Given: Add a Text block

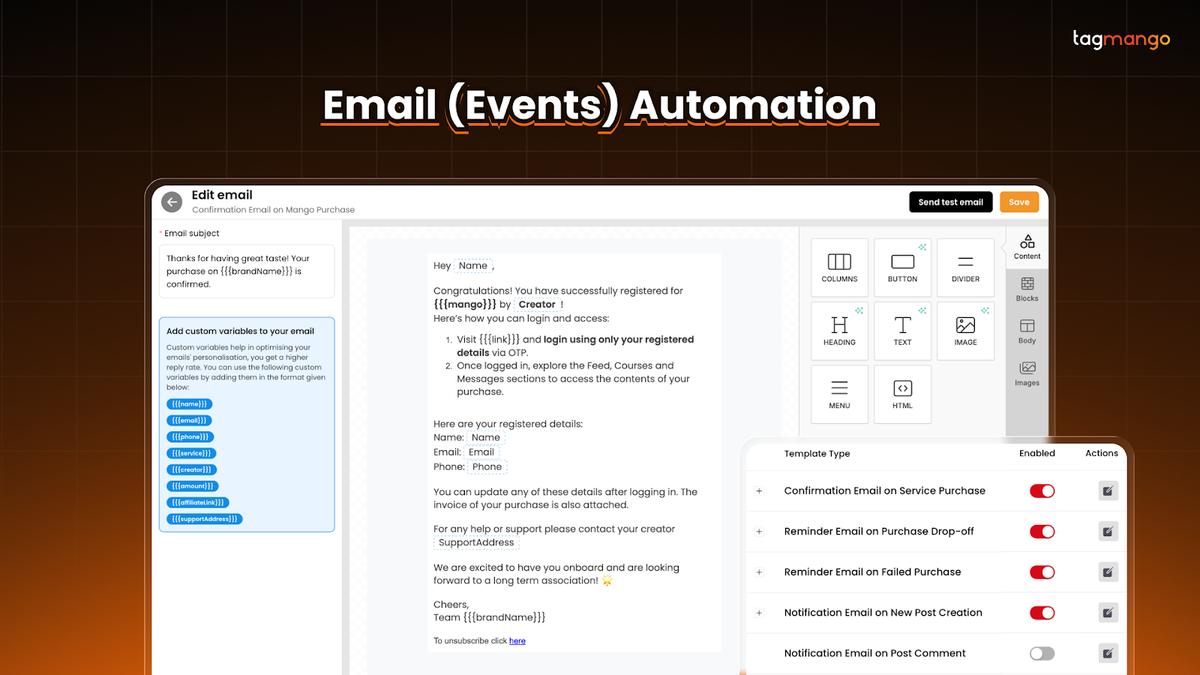Looking at the screenshot, I should tap(902, 330).
